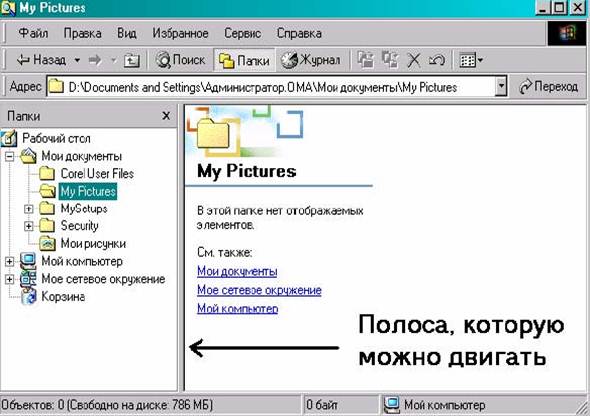Select Мой компьютер in folder tree

tap(82, 261)
